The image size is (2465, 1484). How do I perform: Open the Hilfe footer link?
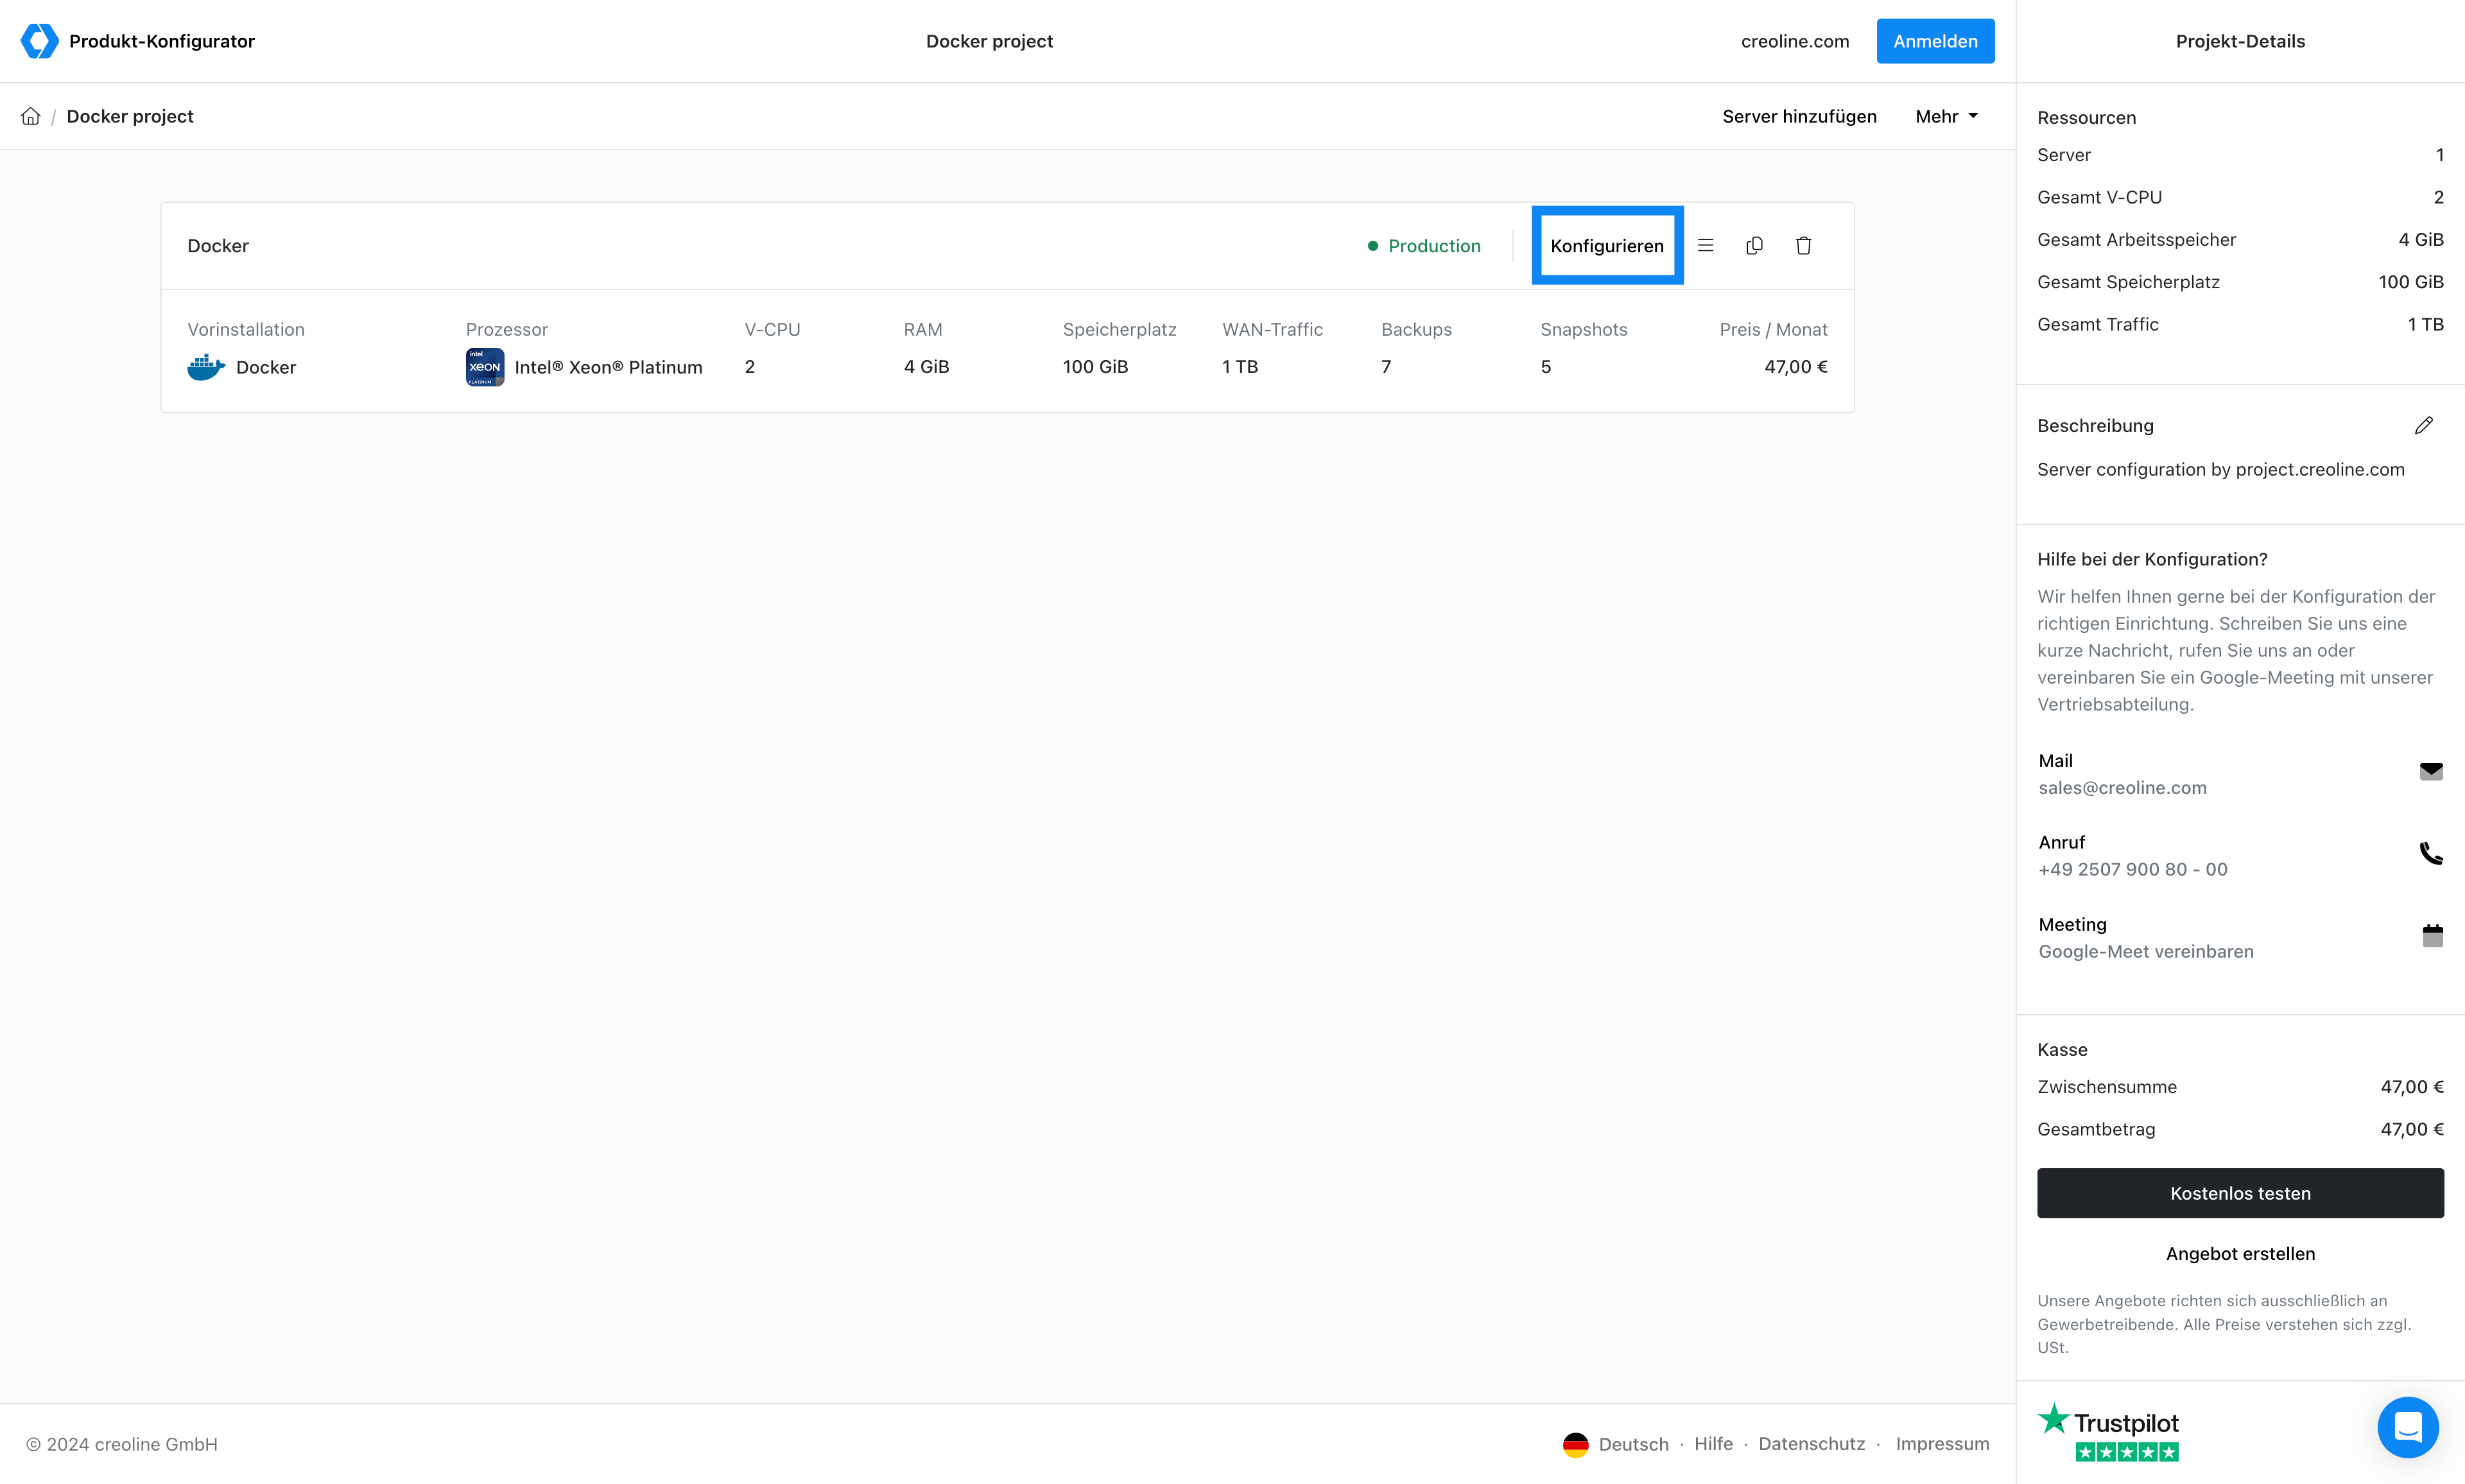[1714, 1444]
